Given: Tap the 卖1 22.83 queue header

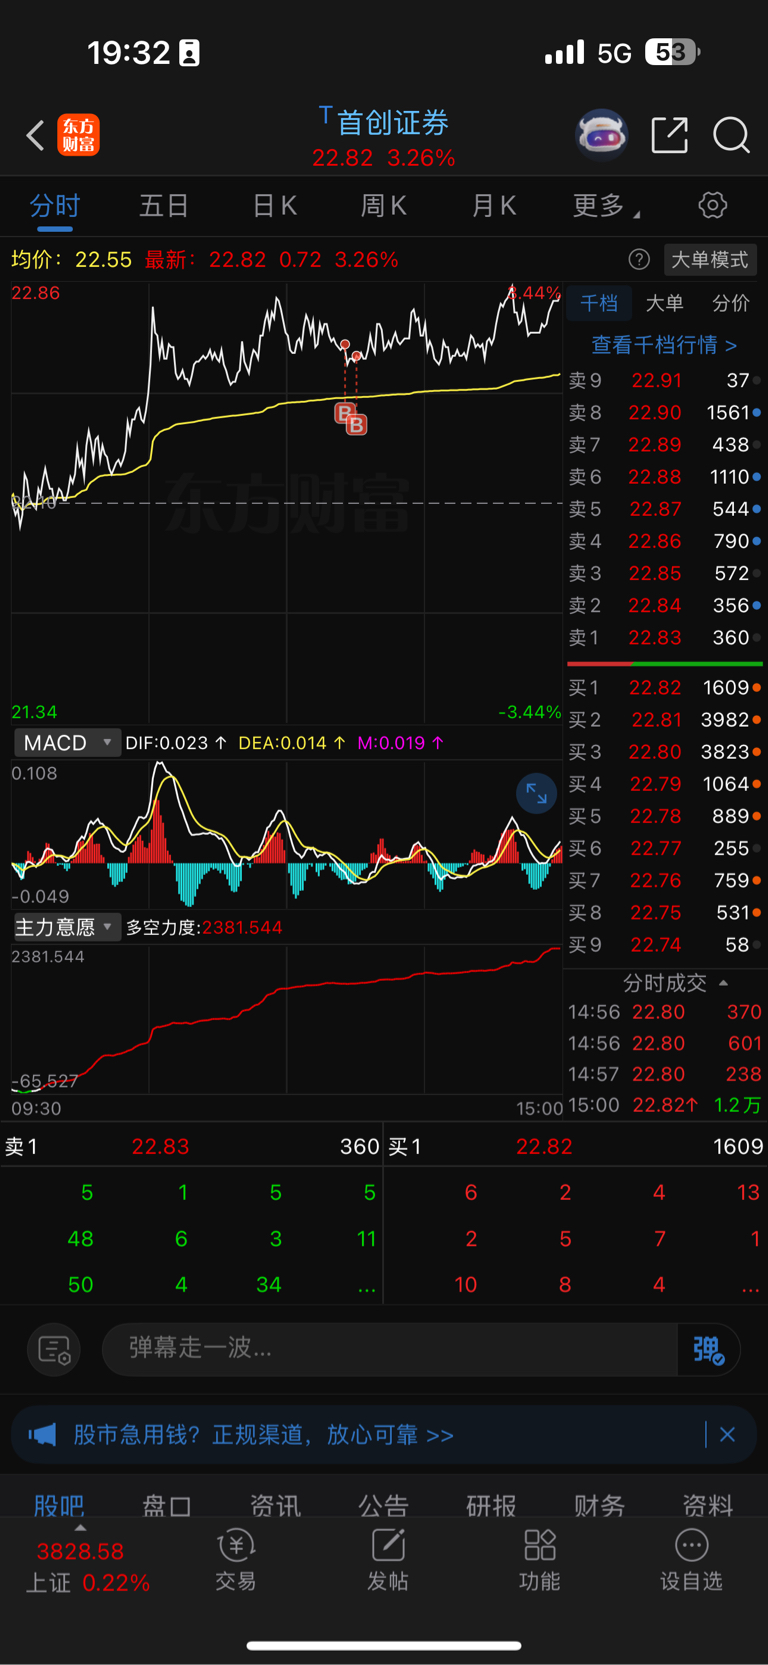Looking at the screenshot, I should 192,1146.
